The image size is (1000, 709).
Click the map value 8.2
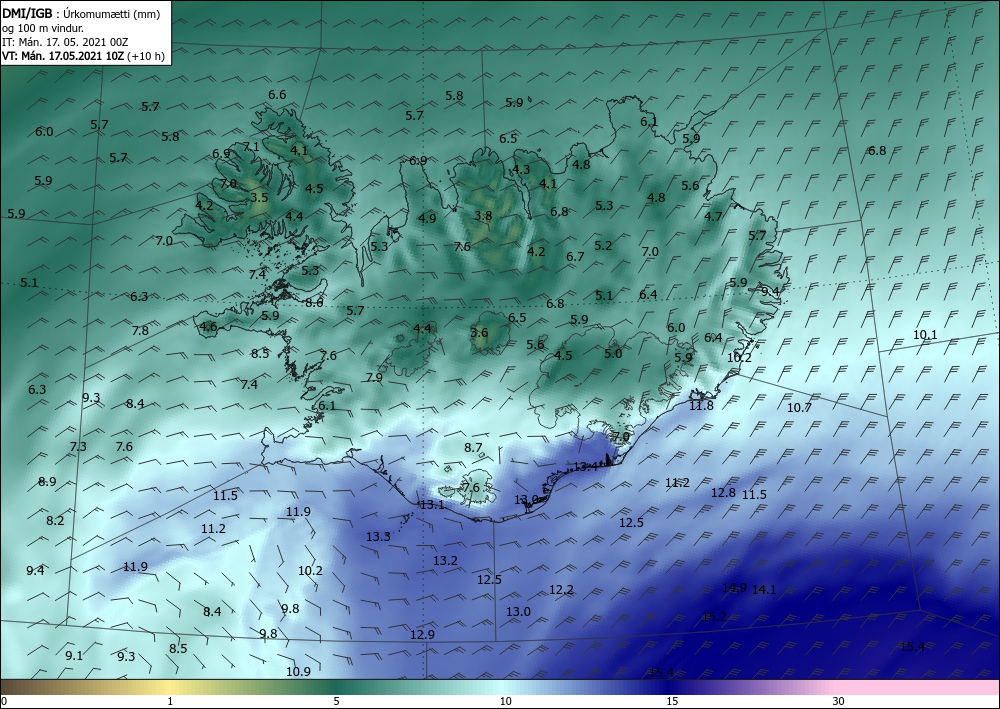point(55,520)
